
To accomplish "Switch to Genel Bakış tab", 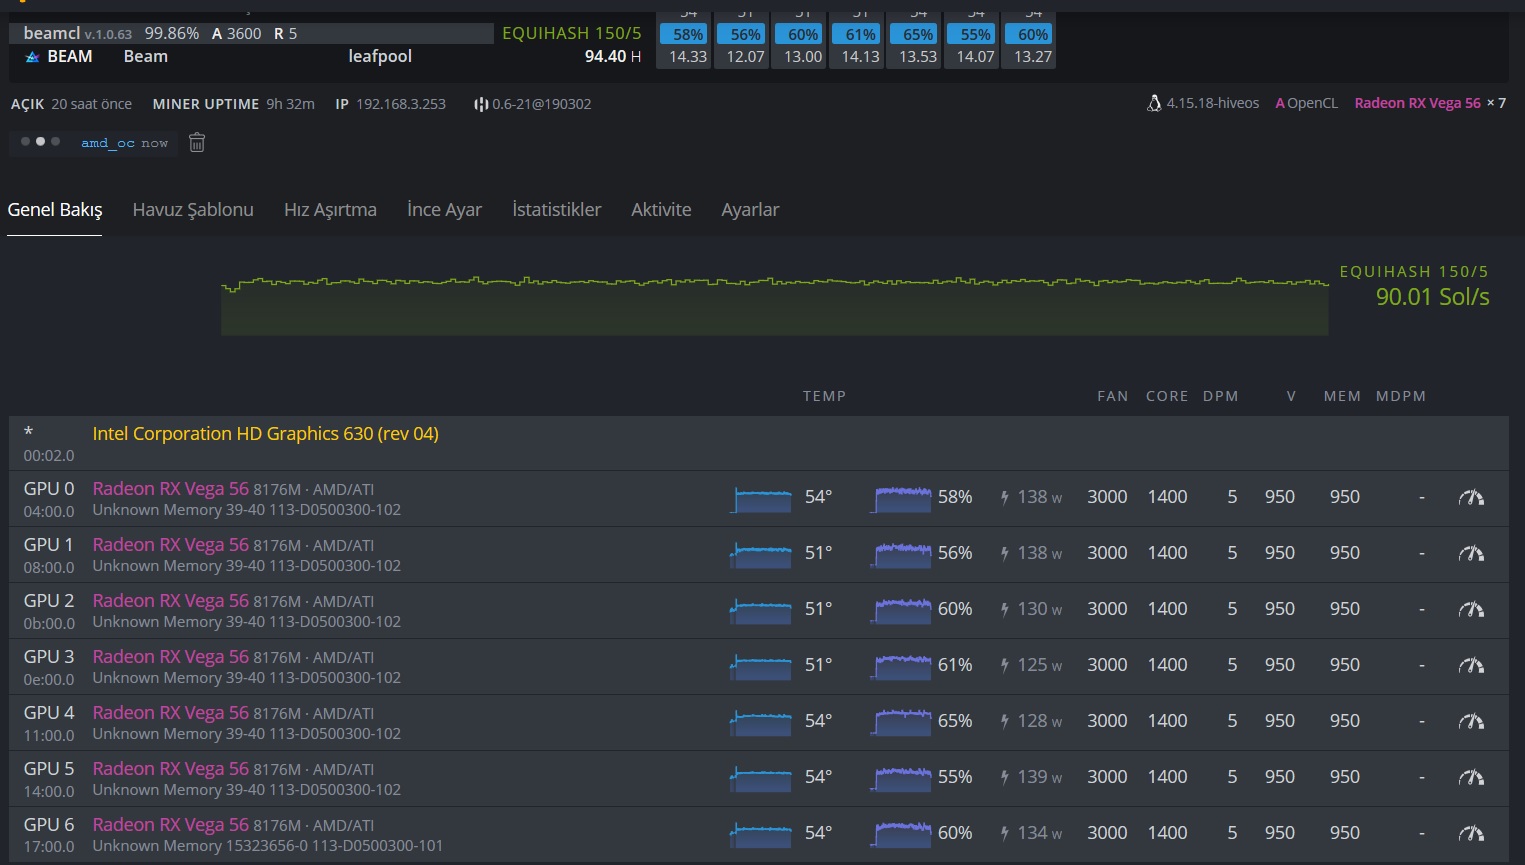I will pos(55,210).
